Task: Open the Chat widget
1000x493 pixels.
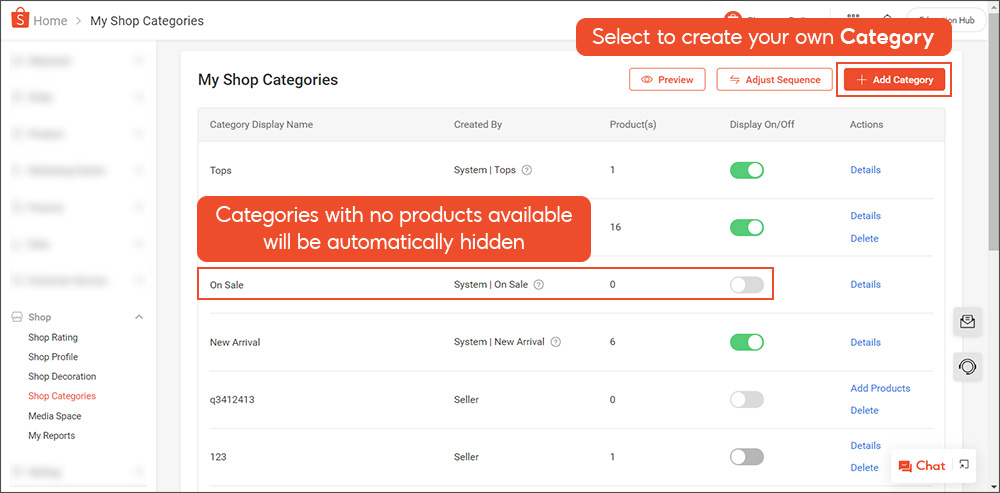Action: [x=921, y=466]
